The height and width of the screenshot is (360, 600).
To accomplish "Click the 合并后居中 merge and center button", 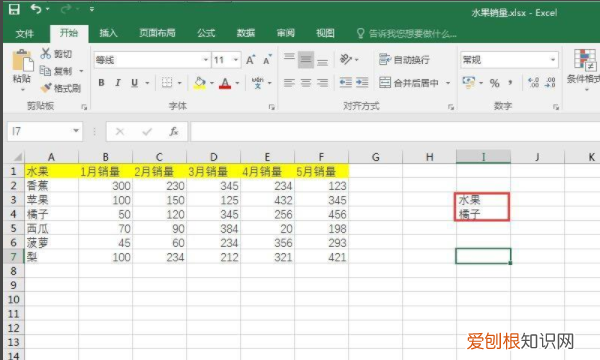I will (x=409, y=83).
